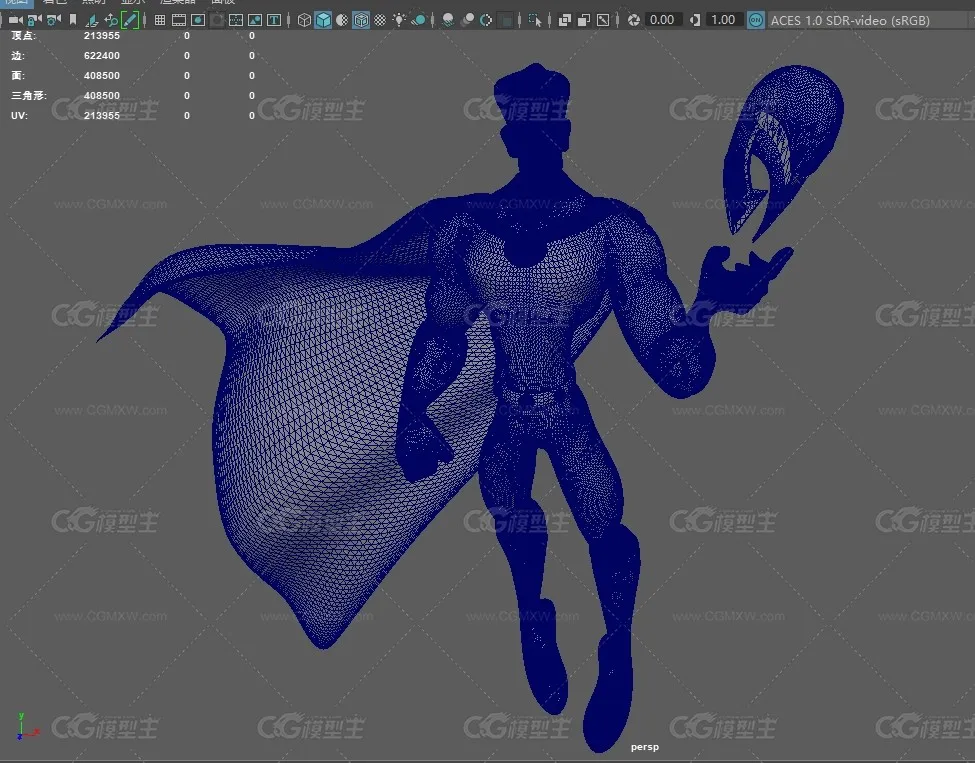
Task: Open the 渲染器 menu
Action: click(x=178, y=2)
